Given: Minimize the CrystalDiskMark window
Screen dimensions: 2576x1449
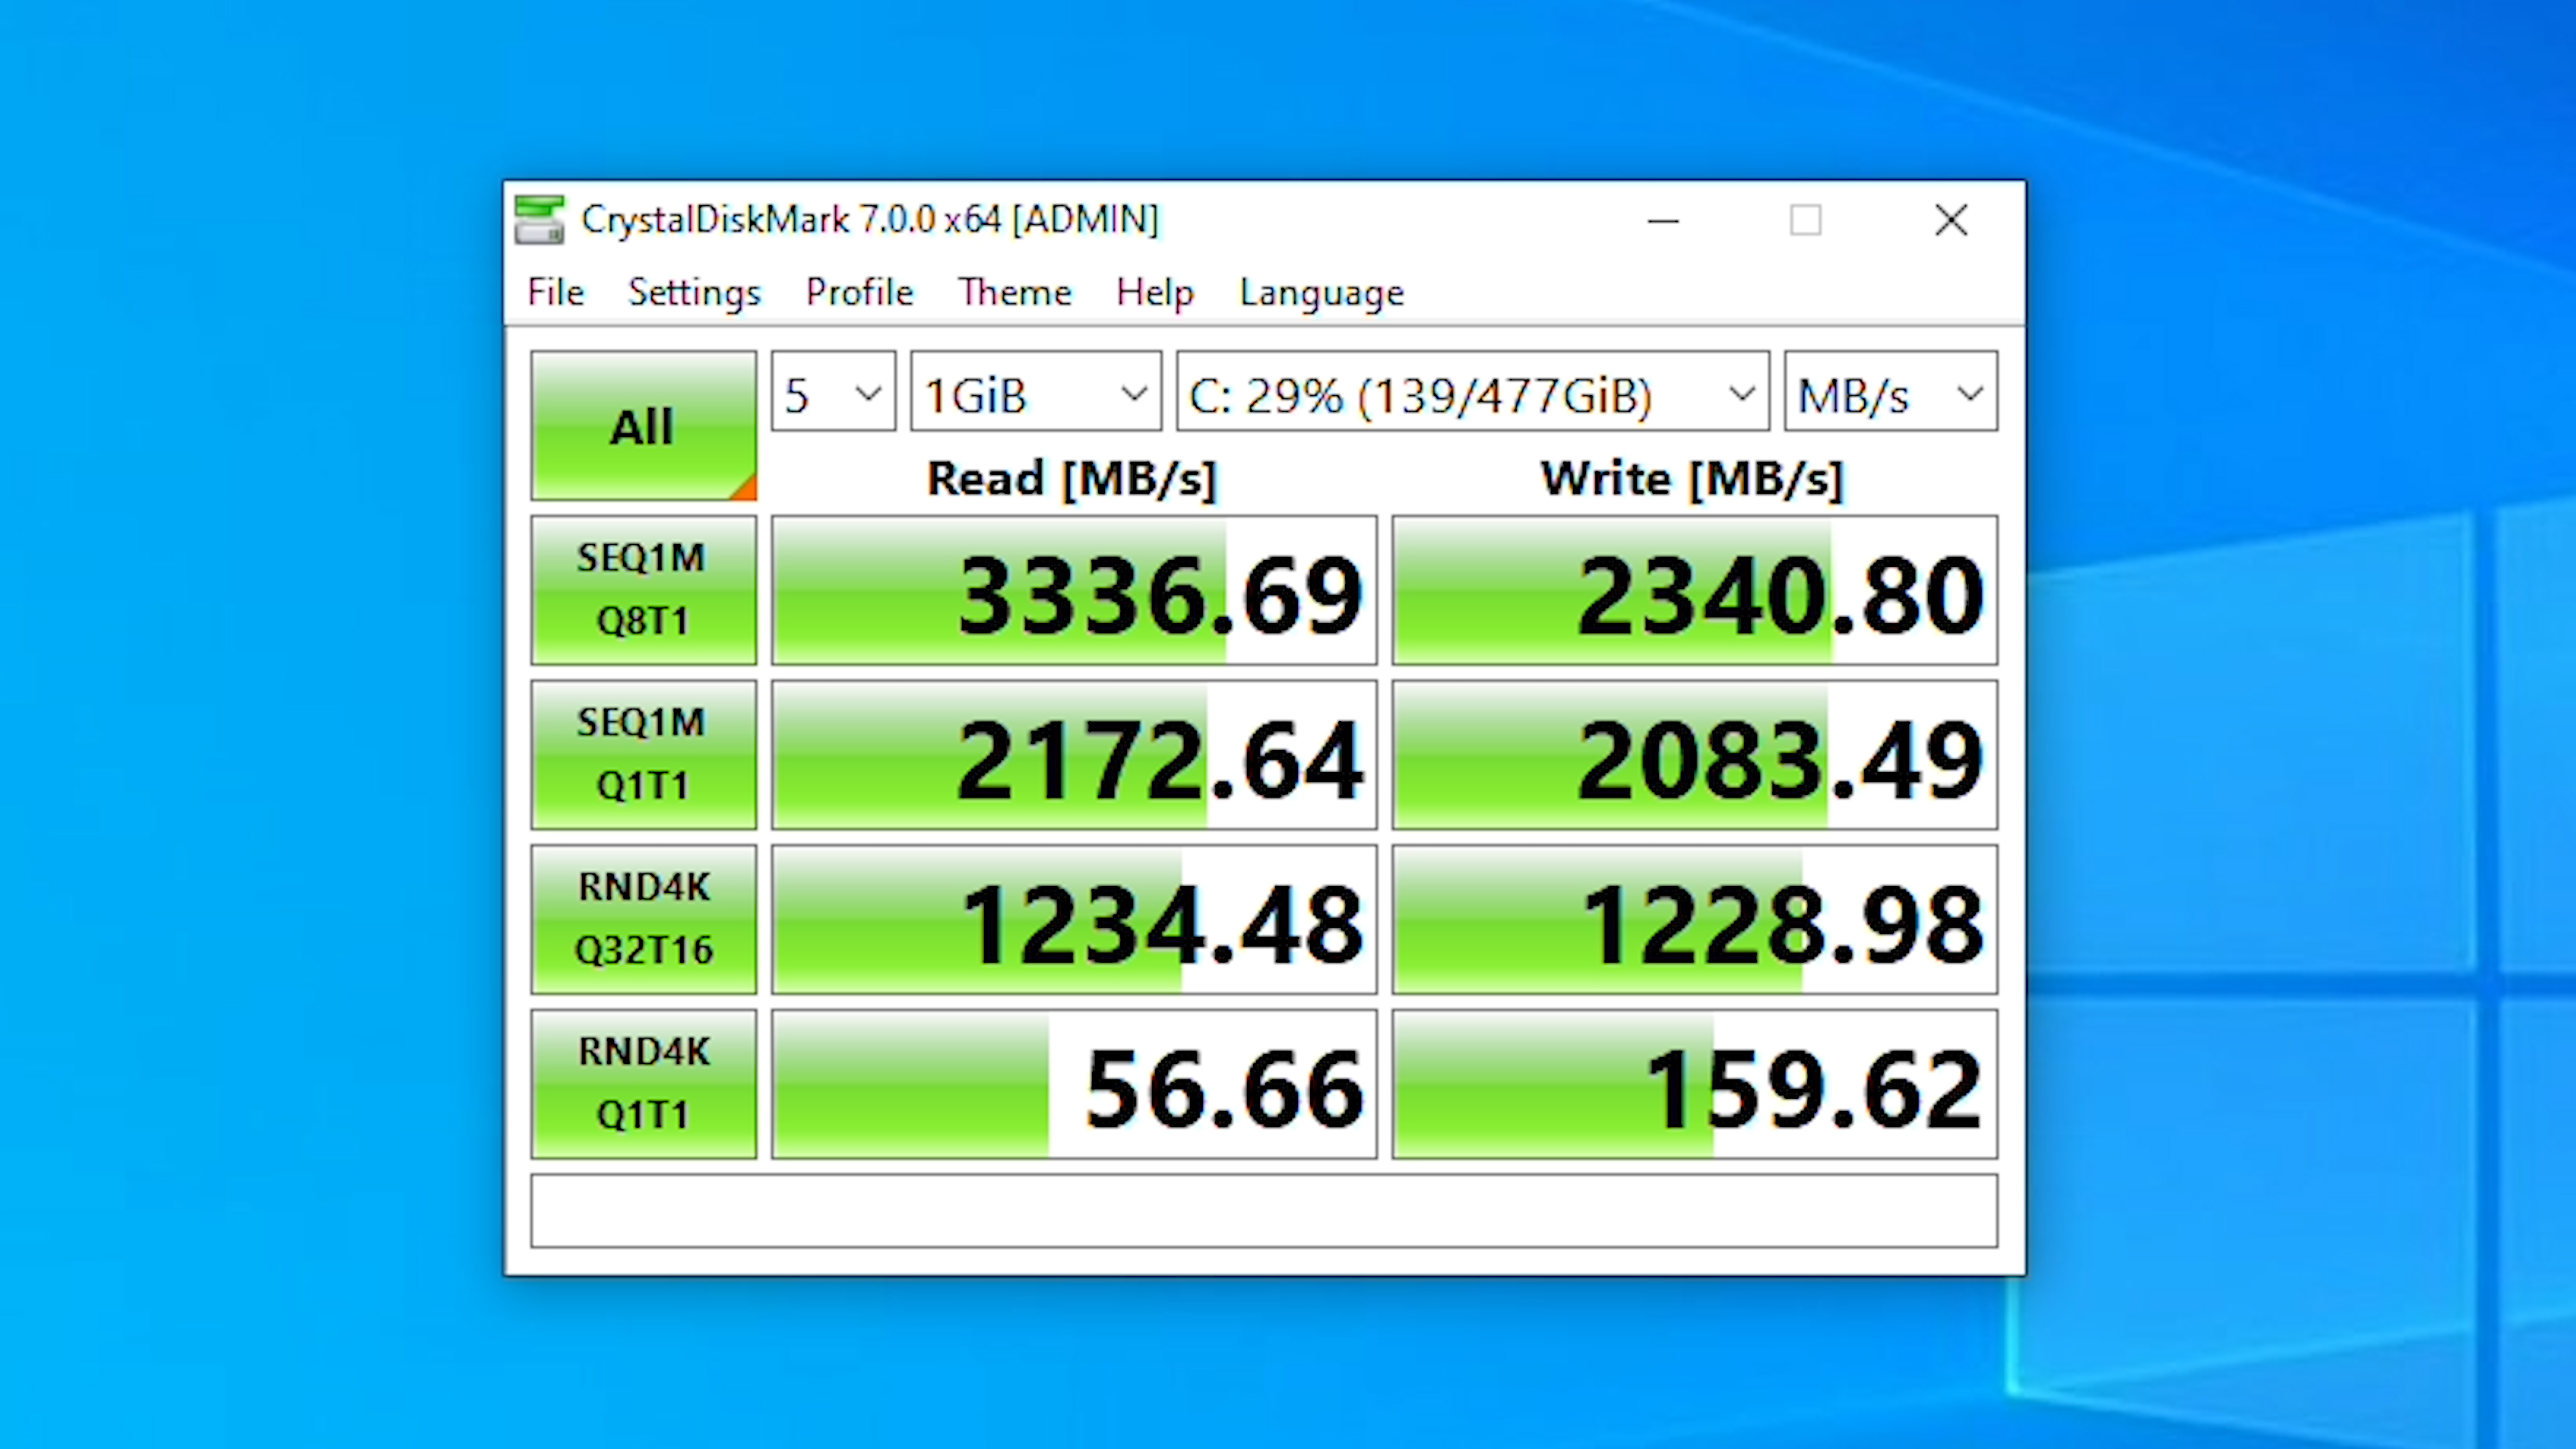Looking at the screenshot, I should tap(1663, 220).
